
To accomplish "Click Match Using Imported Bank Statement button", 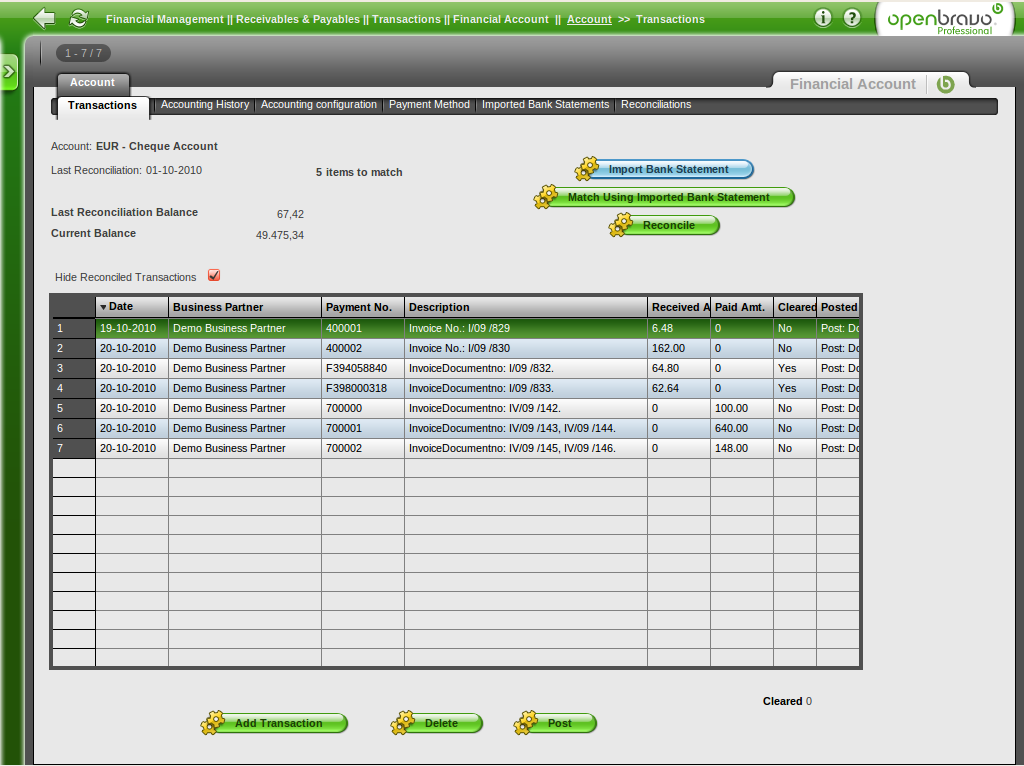I will pyautogui.click(x=668, y=197).
